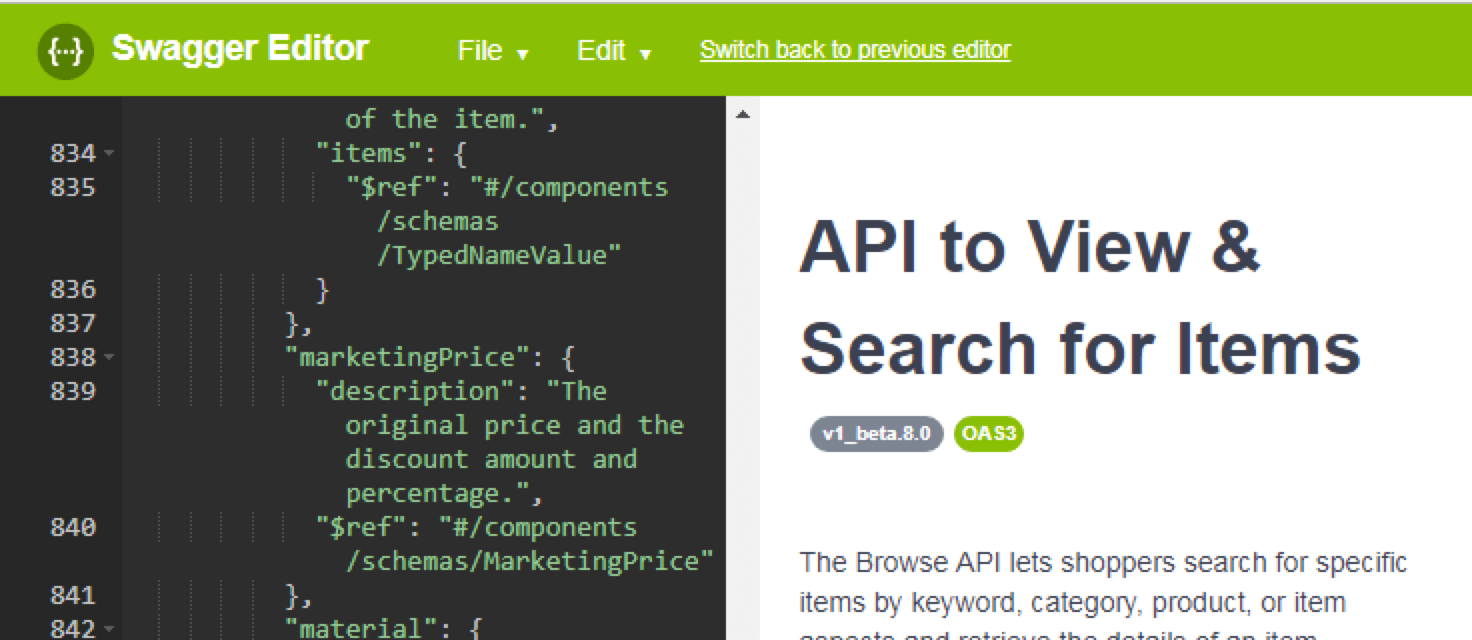Click the "/schemas/MarketingPrice" reference text

click(x=529, y=561)
